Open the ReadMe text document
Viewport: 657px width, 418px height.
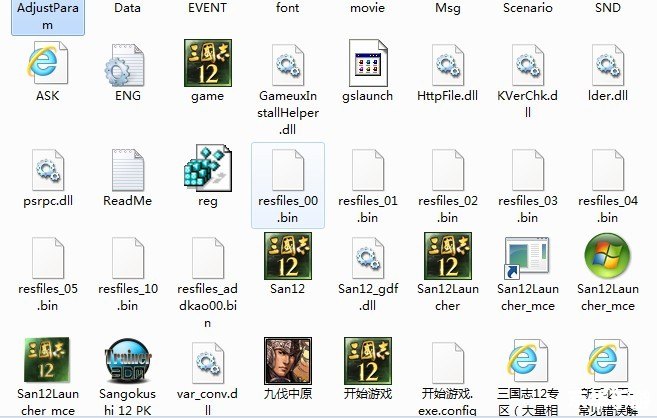pos(128,170)
